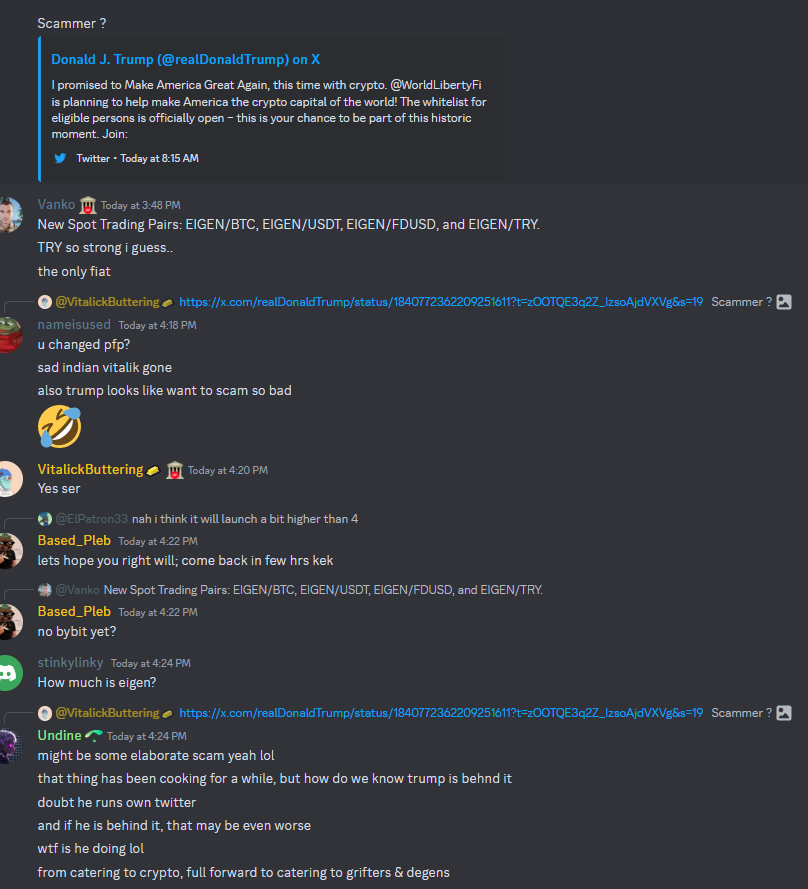Click the nameisused username
The height and width of the screenshot is (889, 808).
74,325
